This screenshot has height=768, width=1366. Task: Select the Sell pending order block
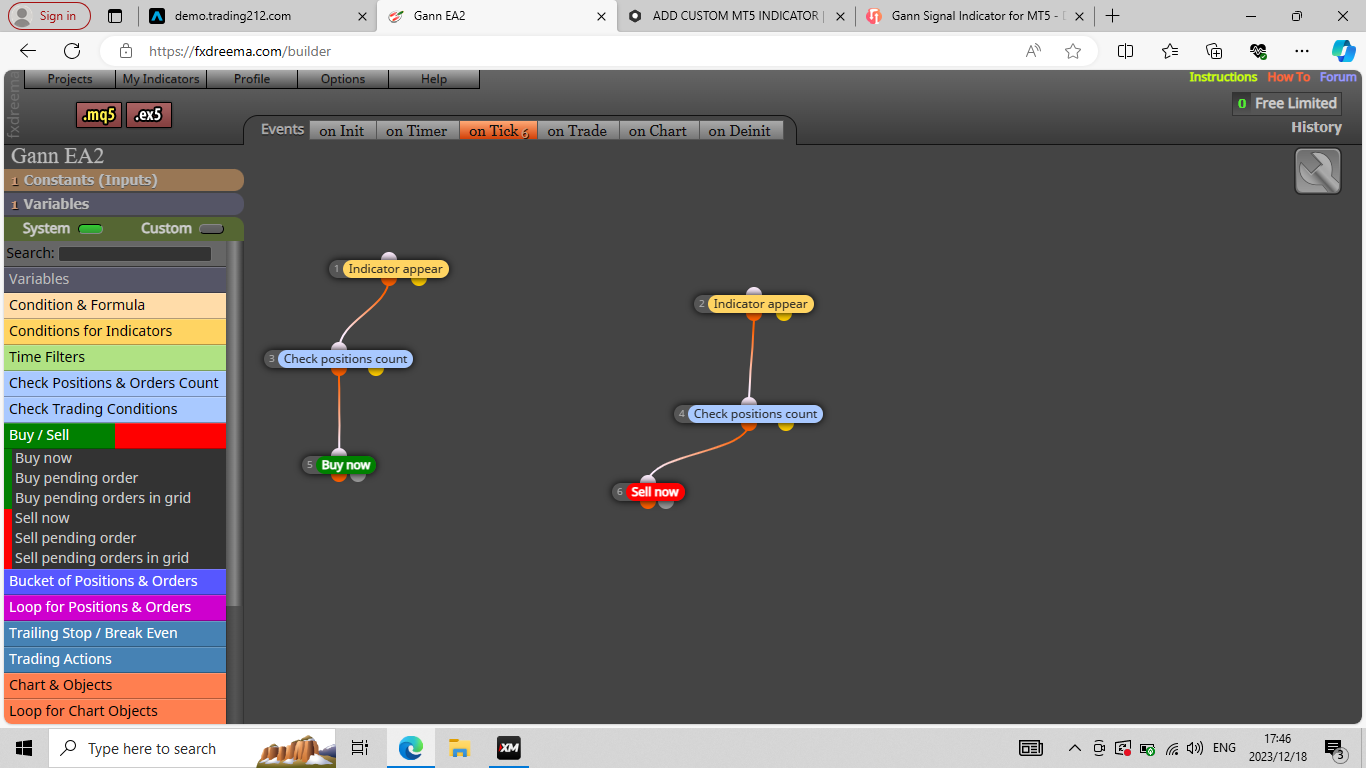(x=75, y=538)
